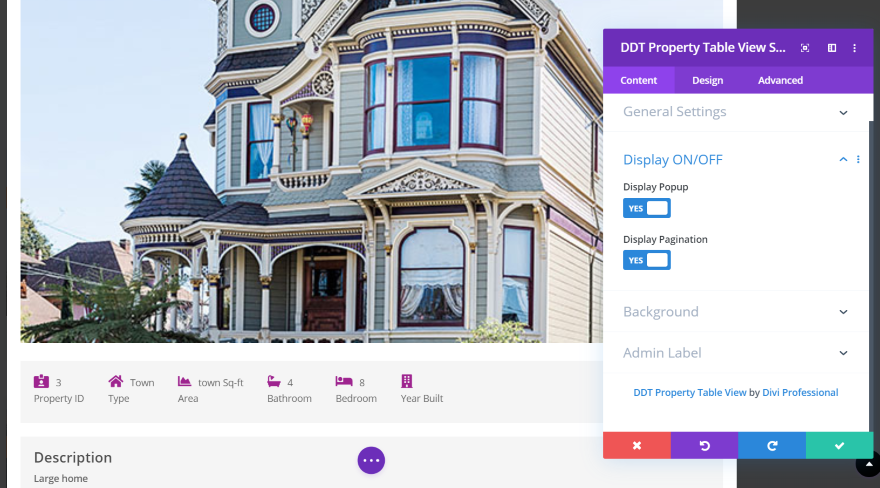The height and width of the screenshot is (488, 880).
Task: Toggle the Display Popup switch
Action: pyautogui.click(x=647, y=208)
